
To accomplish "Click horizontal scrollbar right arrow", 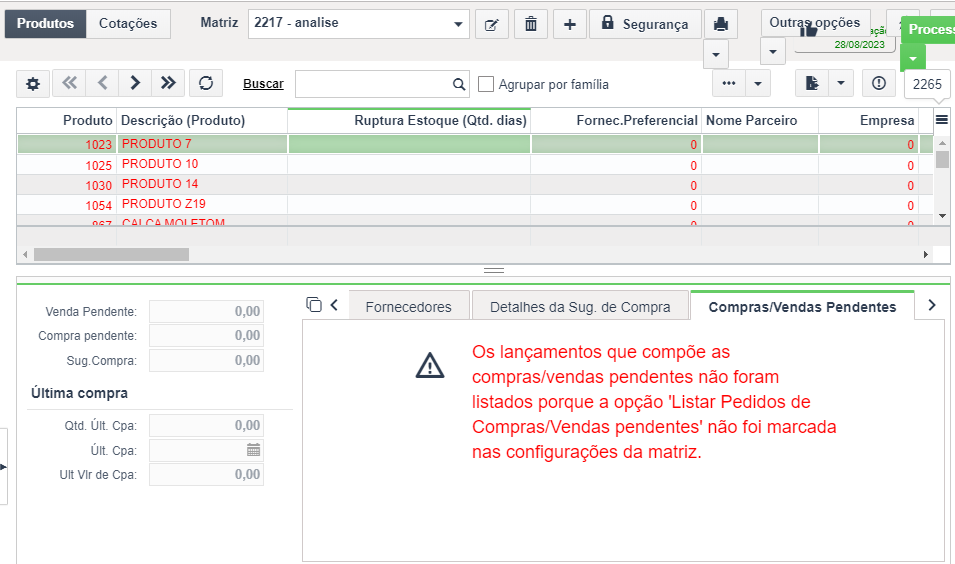I will pyautogui.click(x=926, y=254).
